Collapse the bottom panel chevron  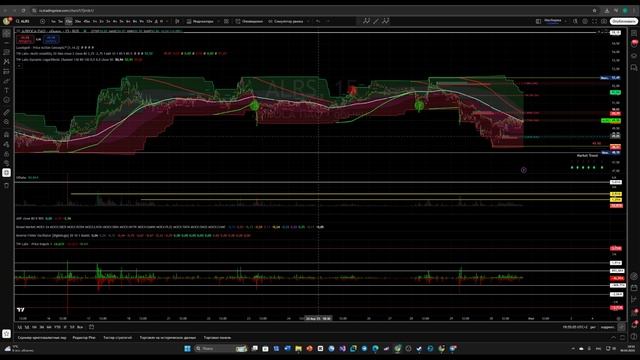click(x=613, y=338)
